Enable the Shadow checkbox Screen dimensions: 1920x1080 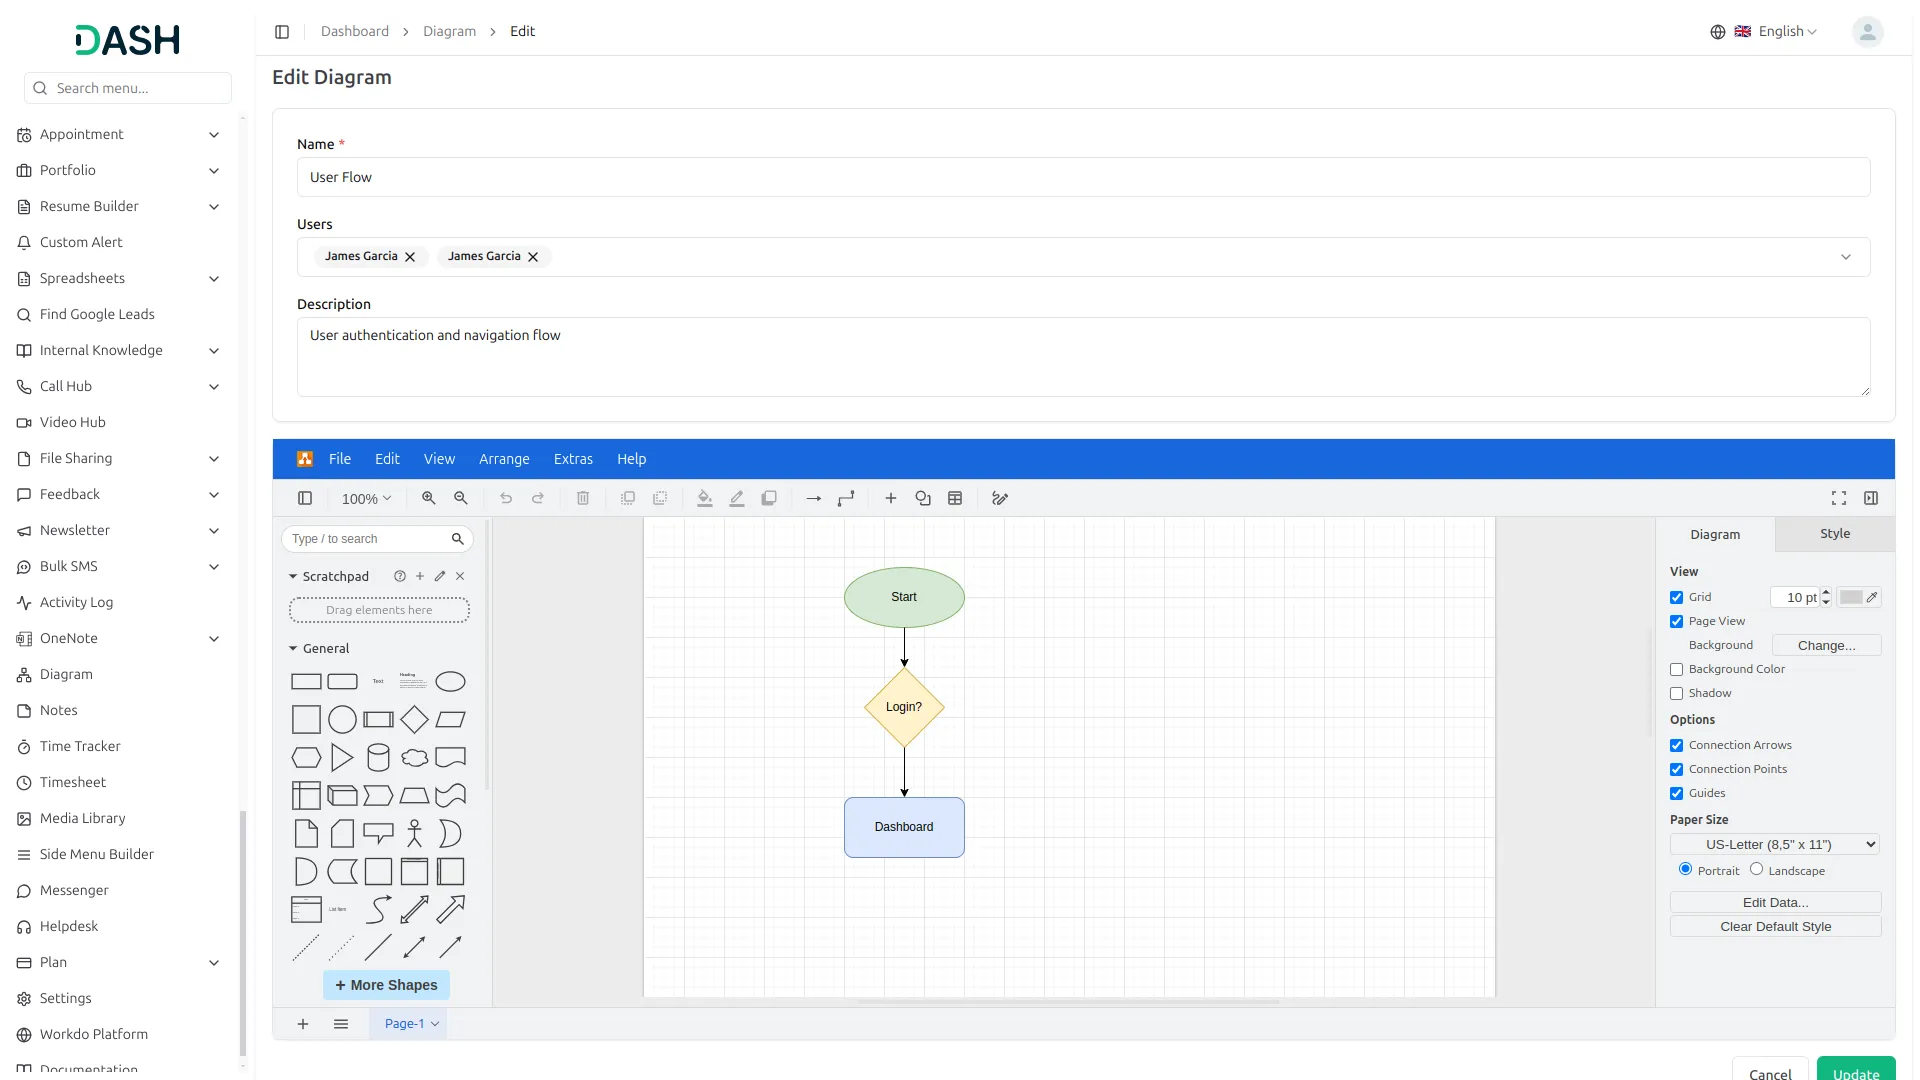tap(1677, 693)
